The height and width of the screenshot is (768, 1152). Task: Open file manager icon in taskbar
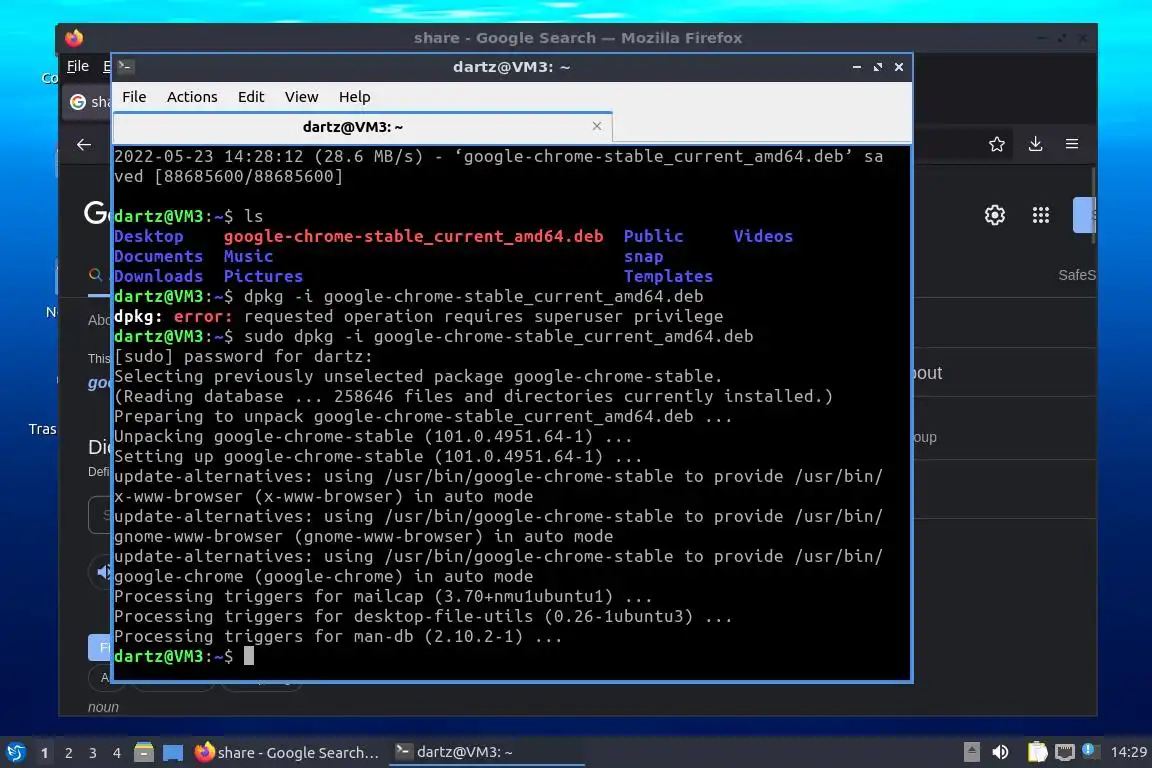pos(144,752)
